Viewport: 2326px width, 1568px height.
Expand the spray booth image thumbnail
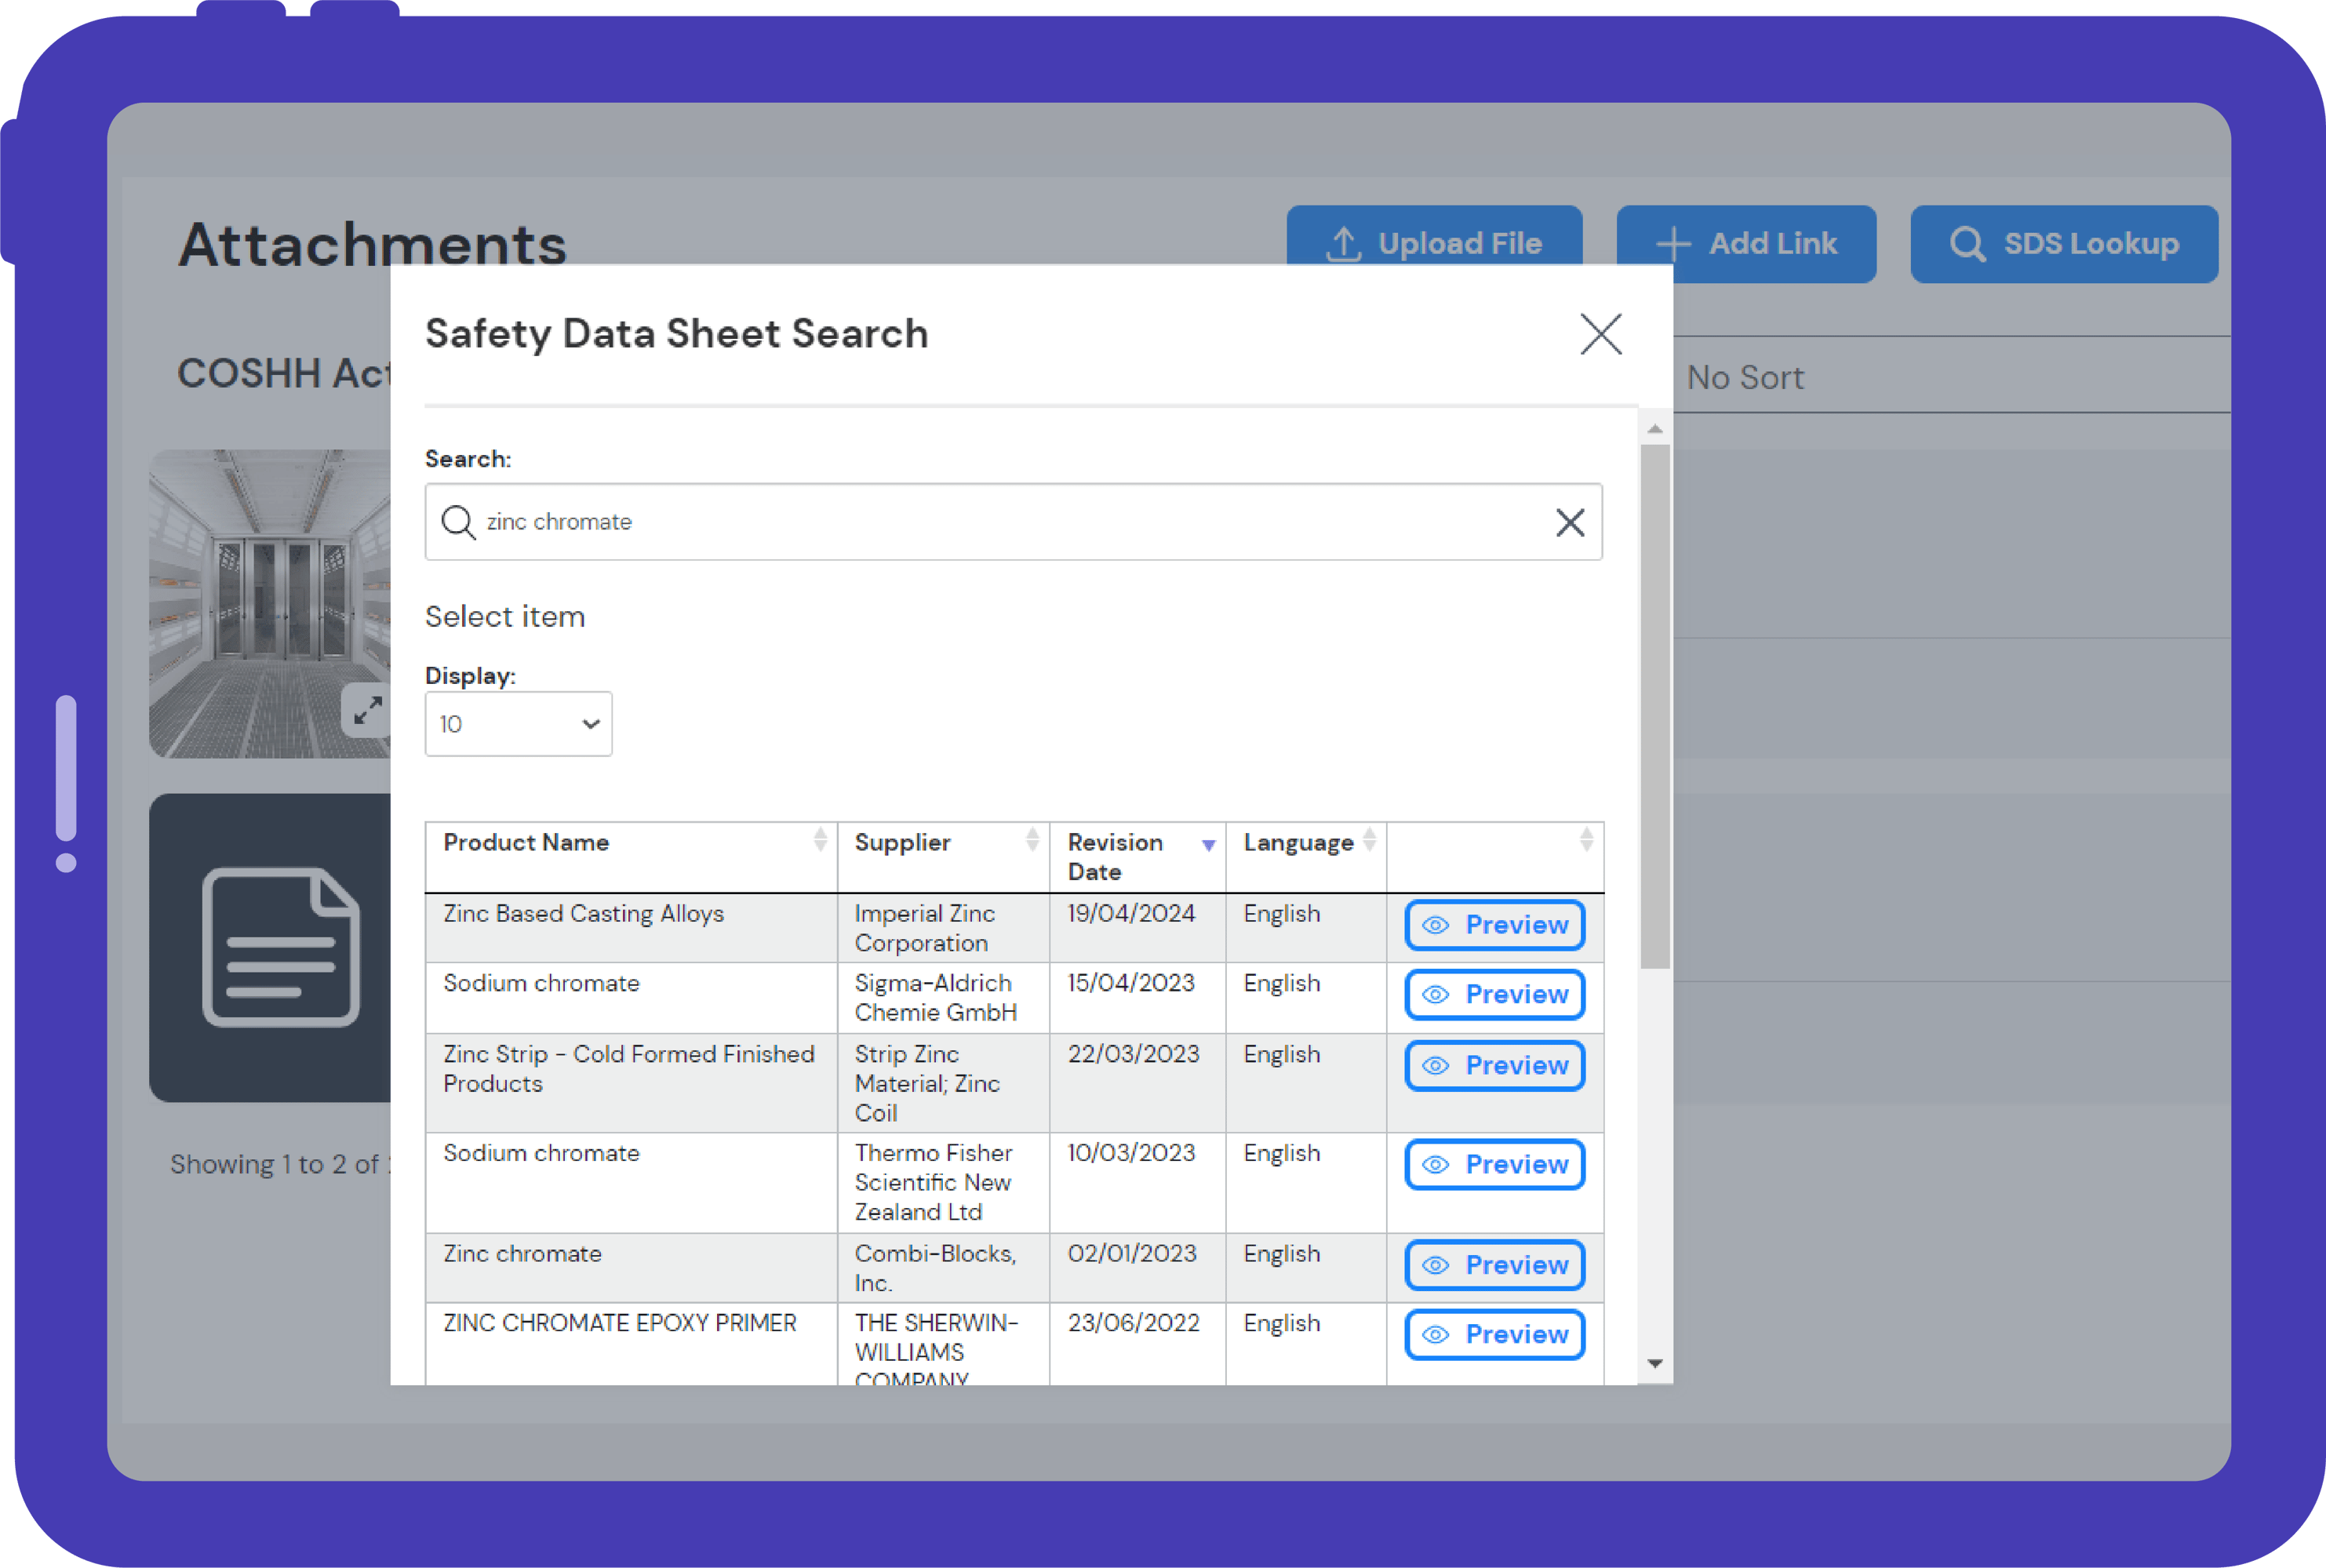coord(366,711)
